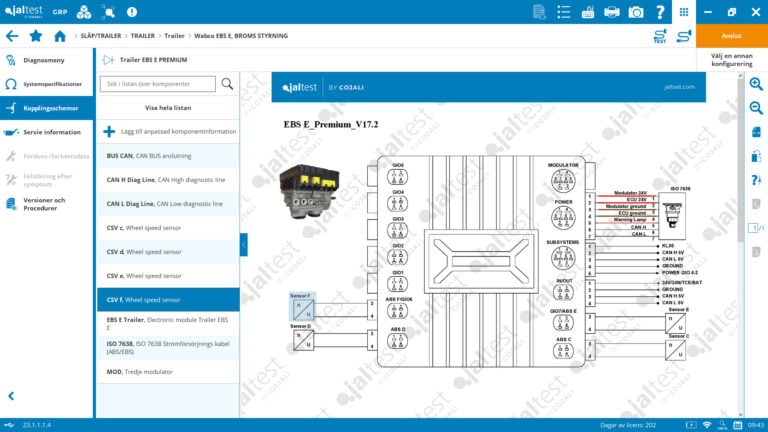The width and height of the screenshot is (768, 432).
Task: Open Servie information in the sidebar
Action: pyautogui.click(x=46, y=132)
